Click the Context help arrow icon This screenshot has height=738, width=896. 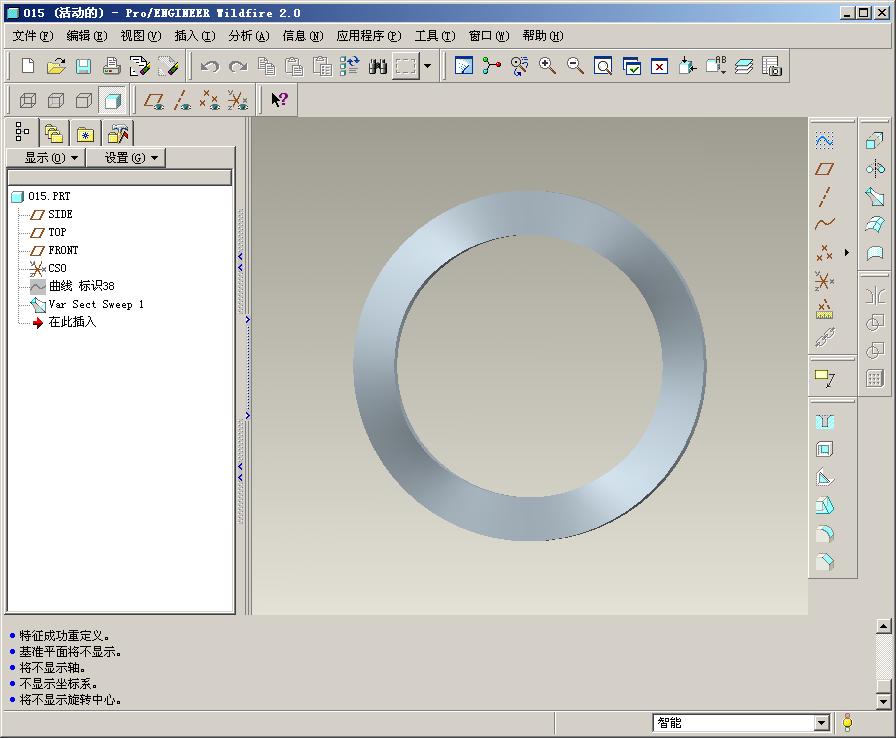tap(279, 101)
